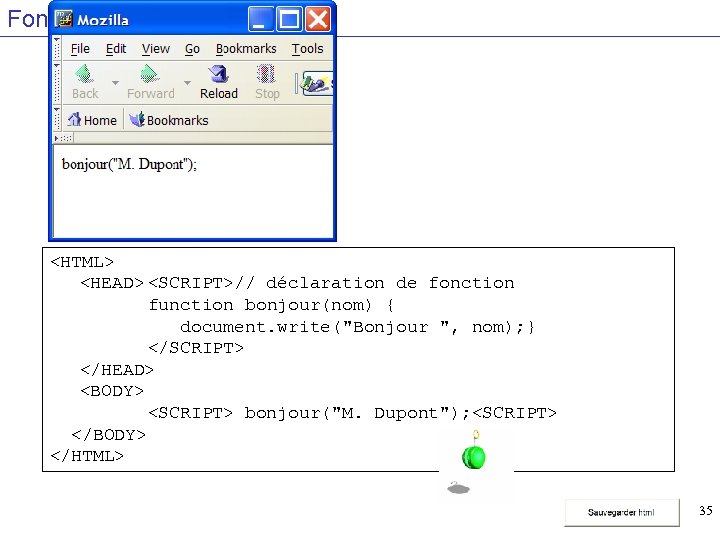Minimize the Mozilla window

261,19
